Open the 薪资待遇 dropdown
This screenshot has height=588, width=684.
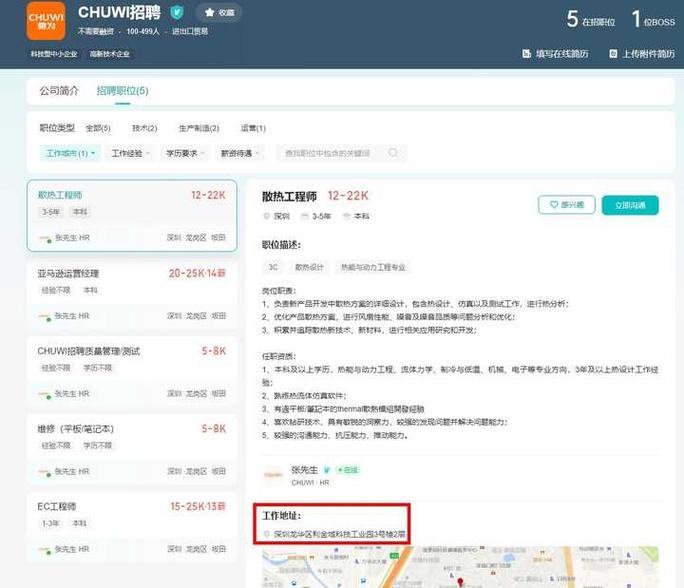(239, 153)
